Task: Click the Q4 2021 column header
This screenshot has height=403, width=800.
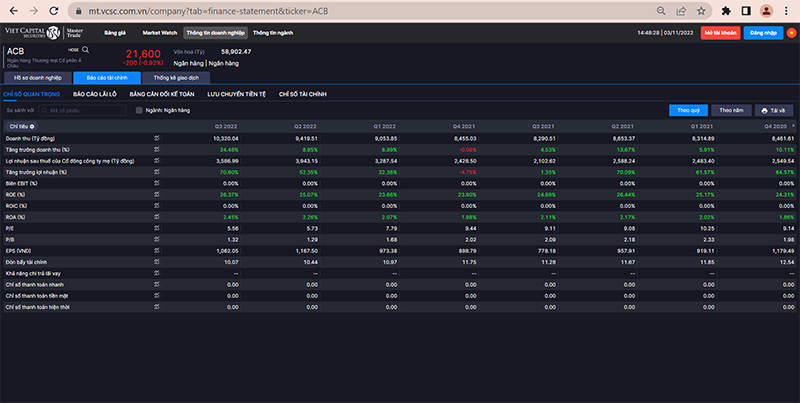Action: [464, 126]
